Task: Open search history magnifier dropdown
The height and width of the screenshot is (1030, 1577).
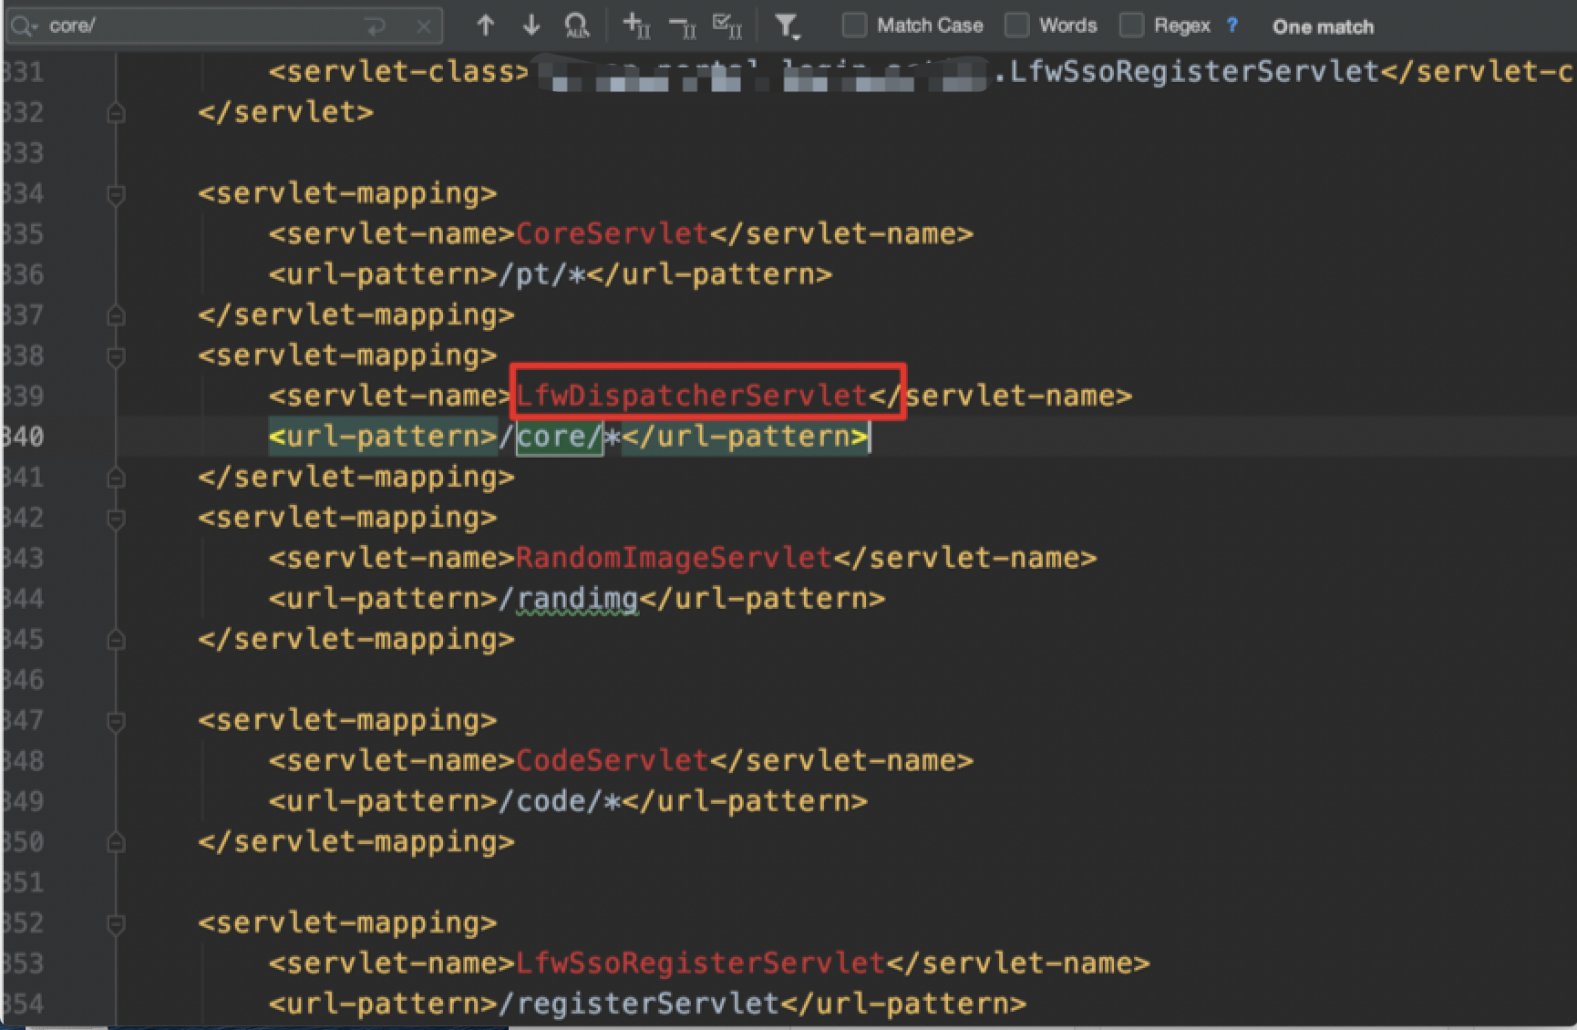Action: coord(23,26)
